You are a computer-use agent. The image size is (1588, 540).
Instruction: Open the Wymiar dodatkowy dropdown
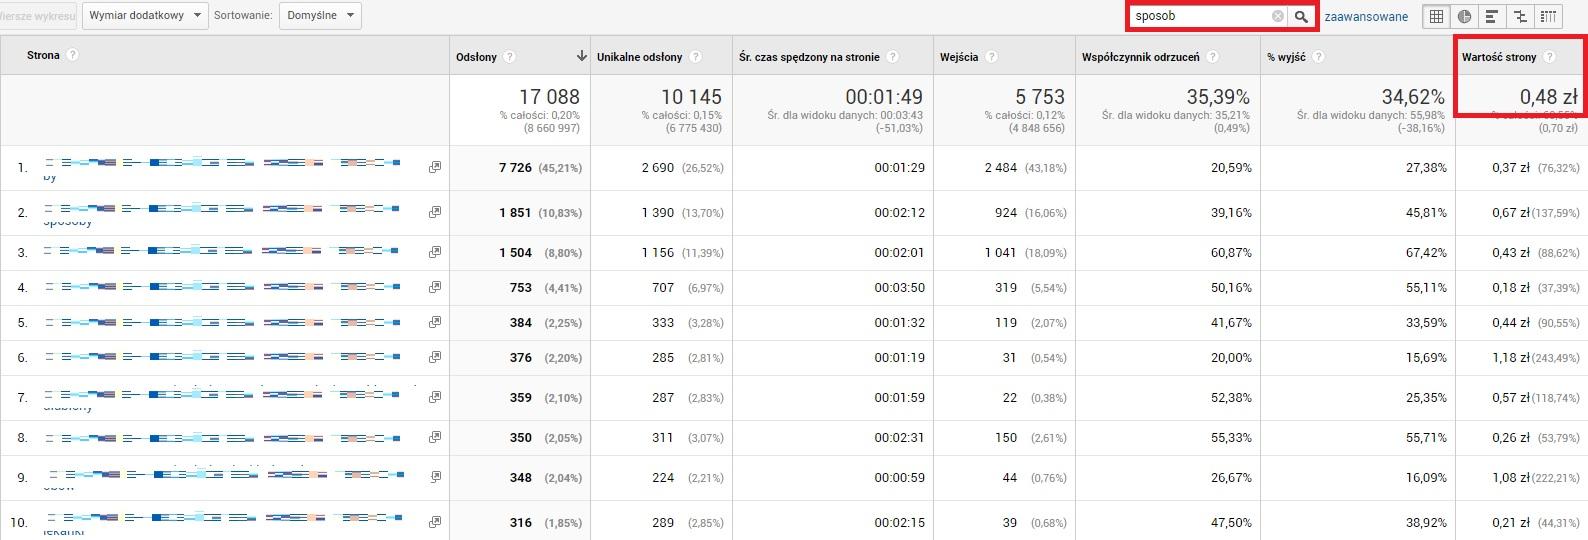(x=145, y=16)
